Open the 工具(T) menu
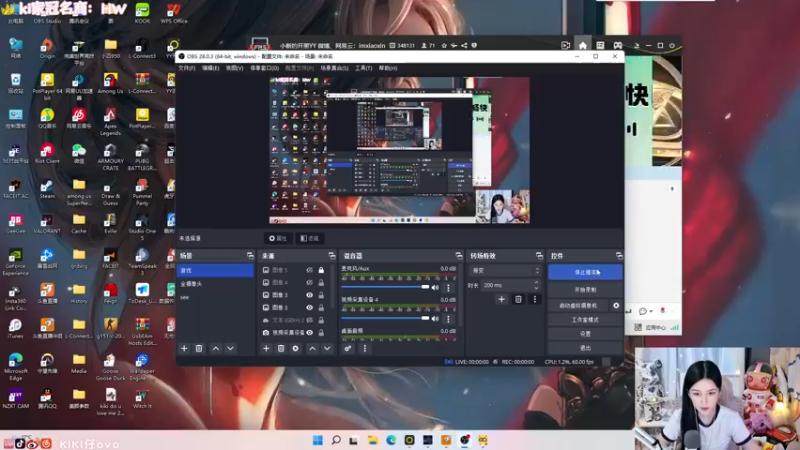The image size is (800, 450). 363,68
